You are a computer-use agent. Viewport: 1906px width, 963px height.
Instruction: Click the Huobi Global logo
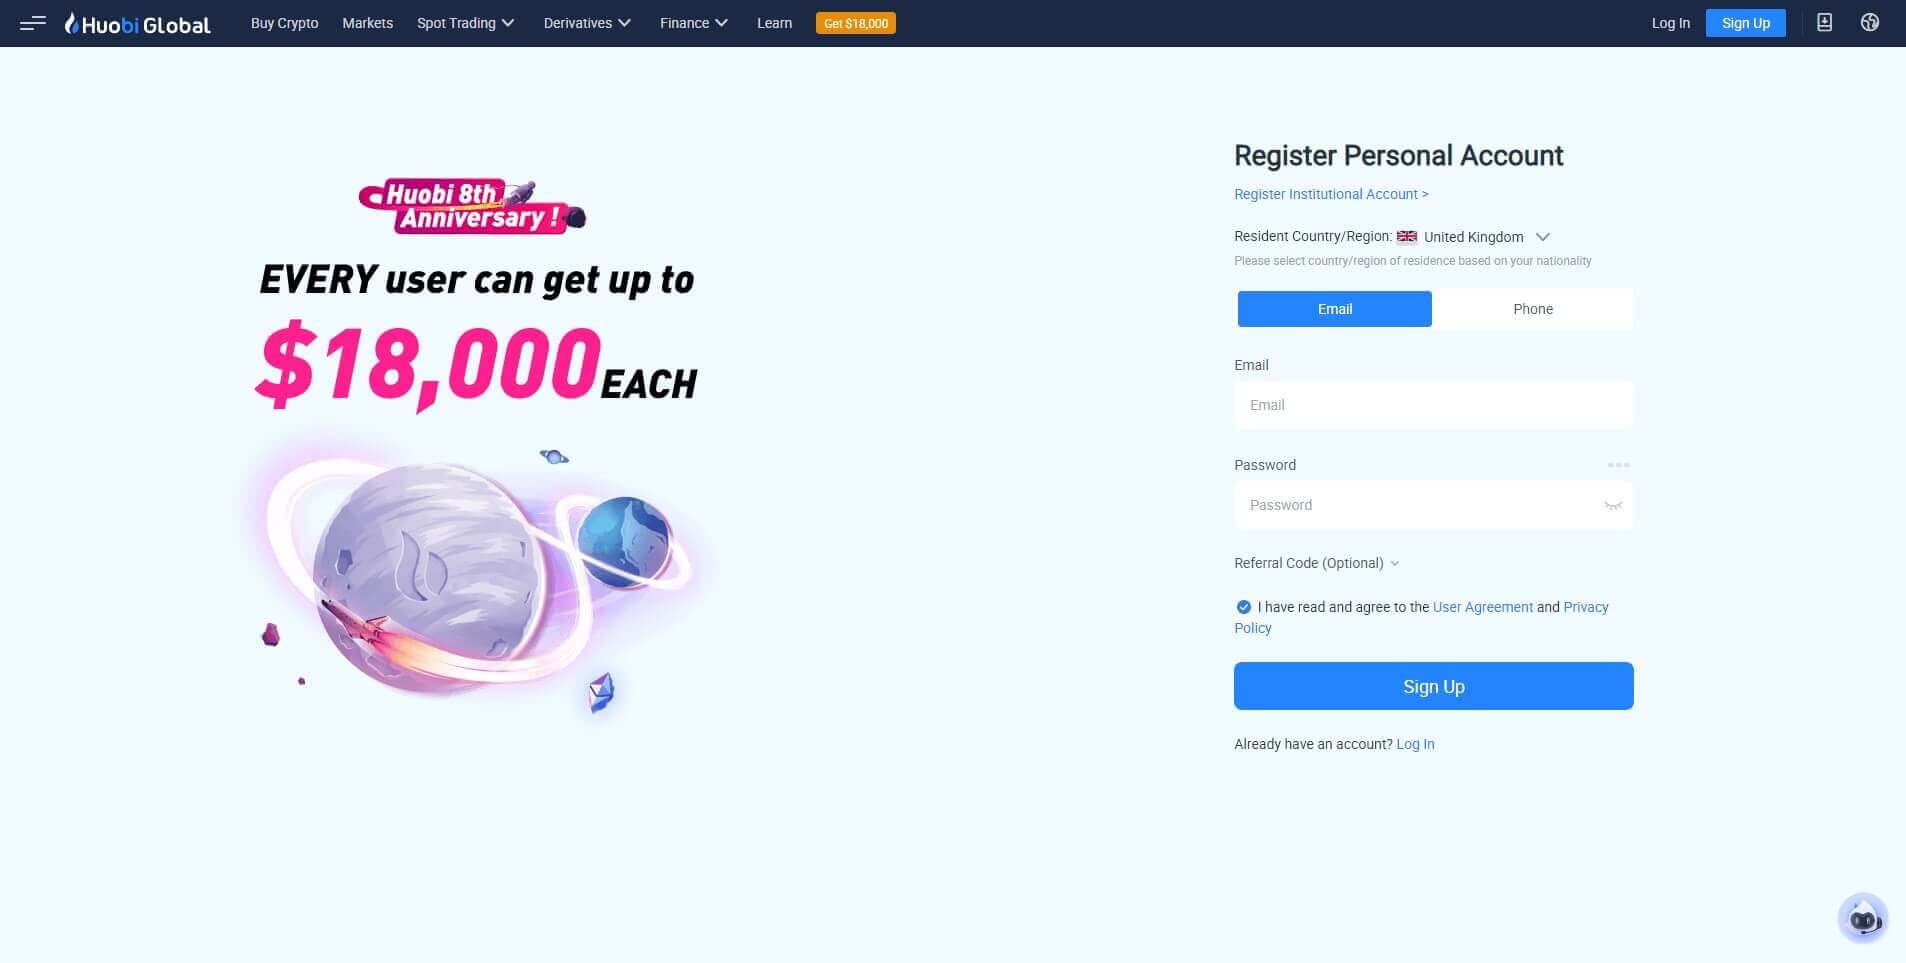click(138, 24)
